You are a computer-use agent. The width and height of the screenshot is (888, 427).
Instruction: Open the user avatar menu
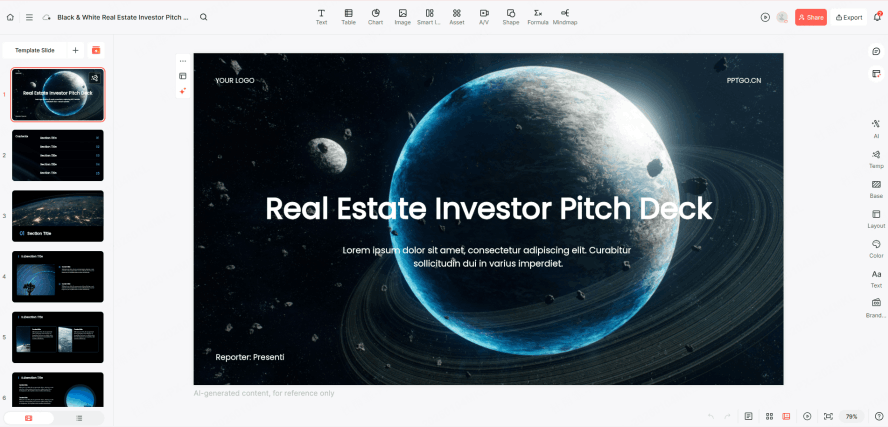[782, 18]
